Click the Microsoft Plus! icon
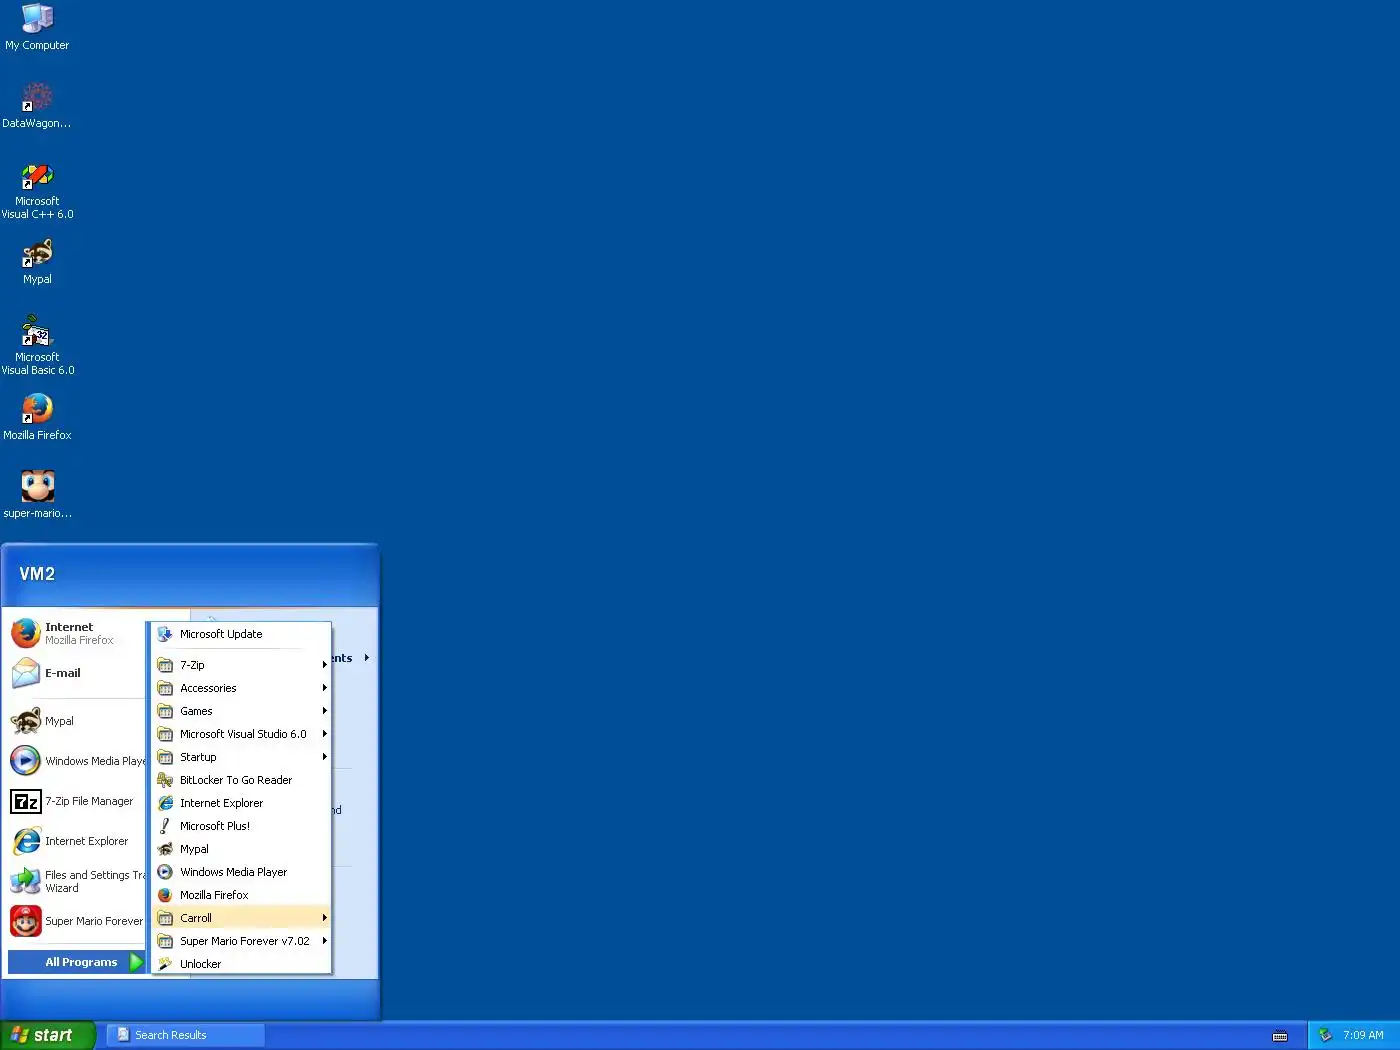1400x1050 pixels. tap(165, 826)
